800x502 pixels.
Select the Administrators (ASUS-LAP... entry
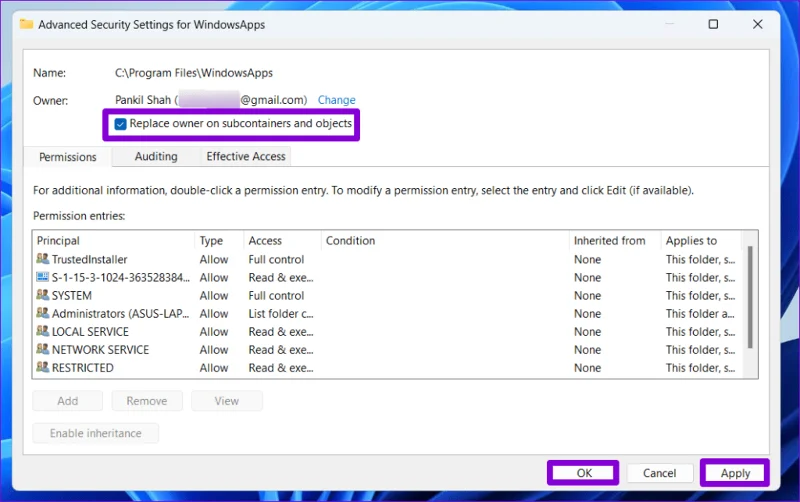tap(388, 314)
